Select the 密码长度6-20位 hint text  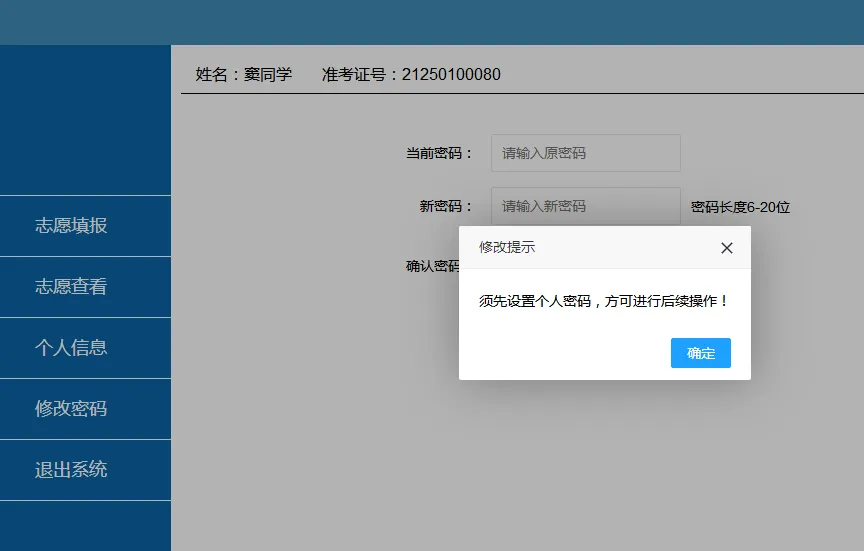click(x=741, y=207)
